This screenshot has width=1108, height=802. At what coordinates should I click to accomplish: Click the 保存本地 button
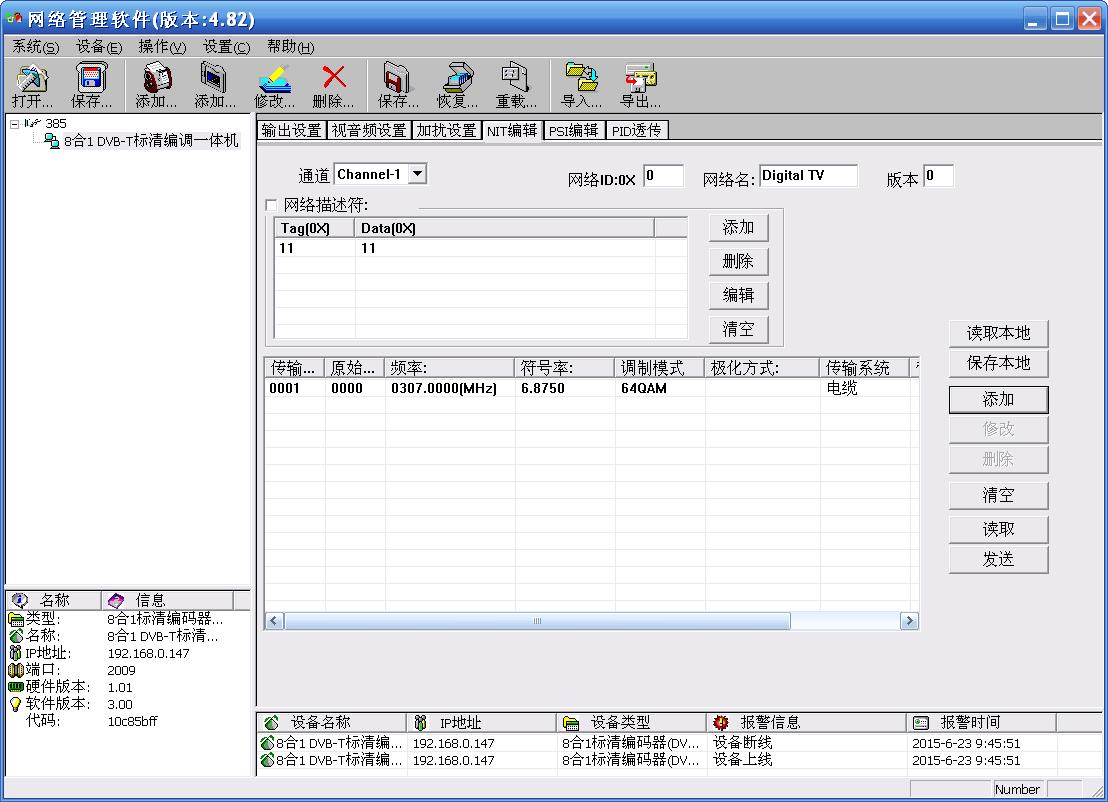[x=998, y=363]
